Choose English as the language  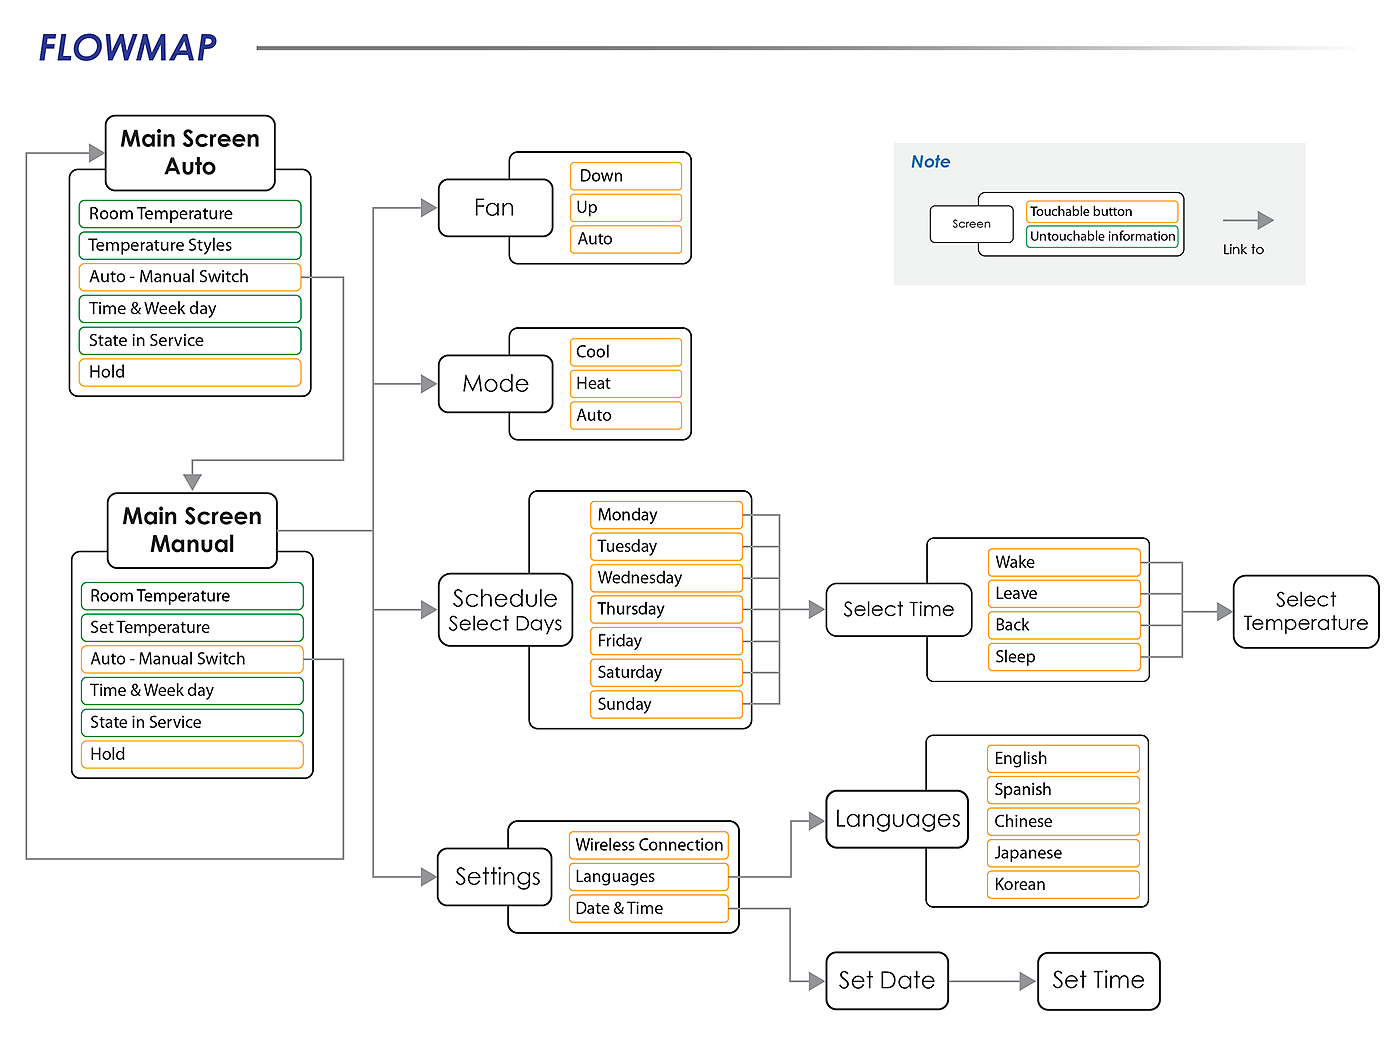(1064, 759)
